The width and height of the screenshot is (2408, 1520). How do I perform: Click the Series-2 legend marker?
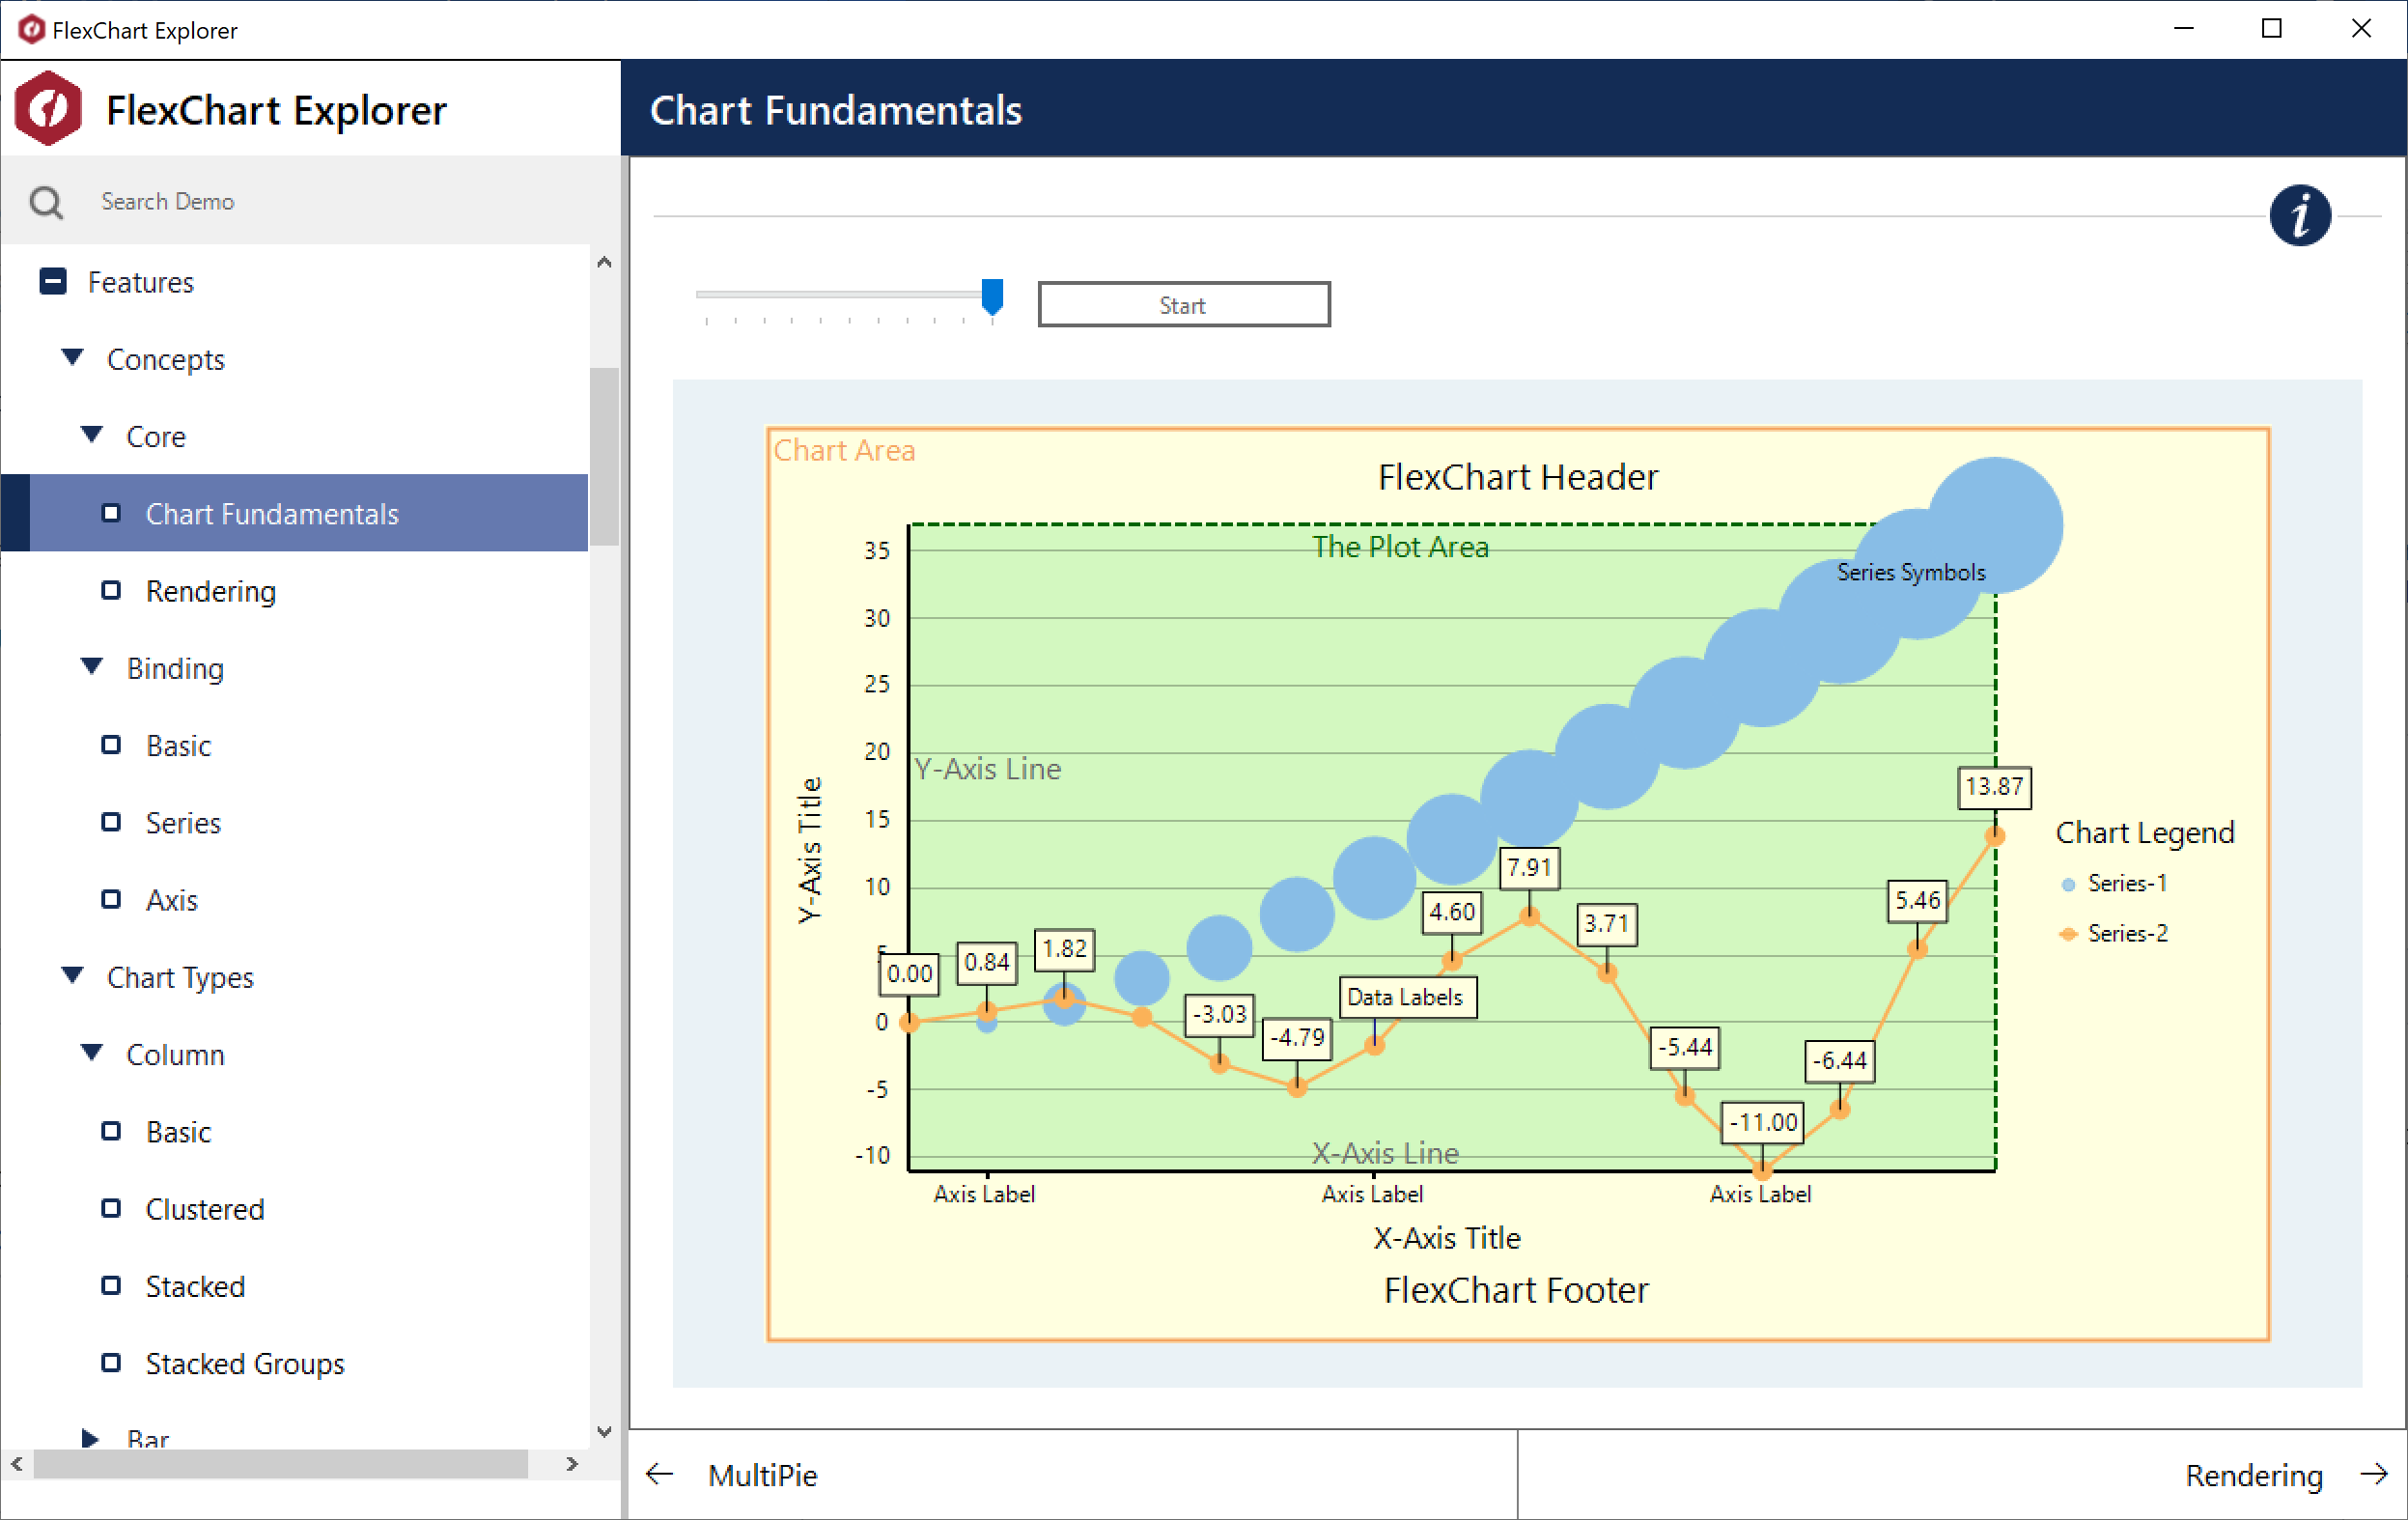pyautogui.click(x=2068, y=934)
